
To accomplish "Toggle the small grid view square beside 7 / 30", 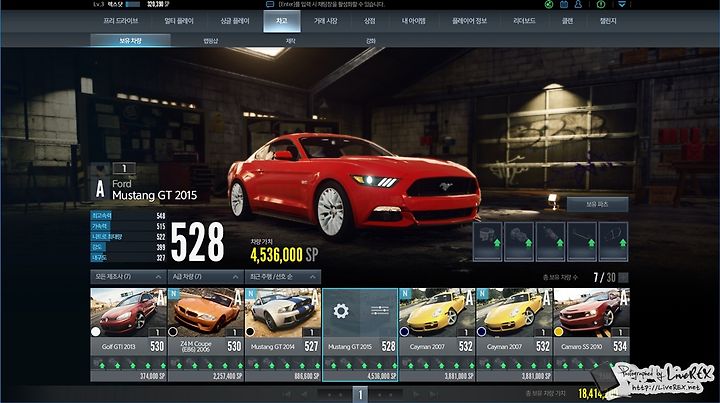I will coord(624,277).
